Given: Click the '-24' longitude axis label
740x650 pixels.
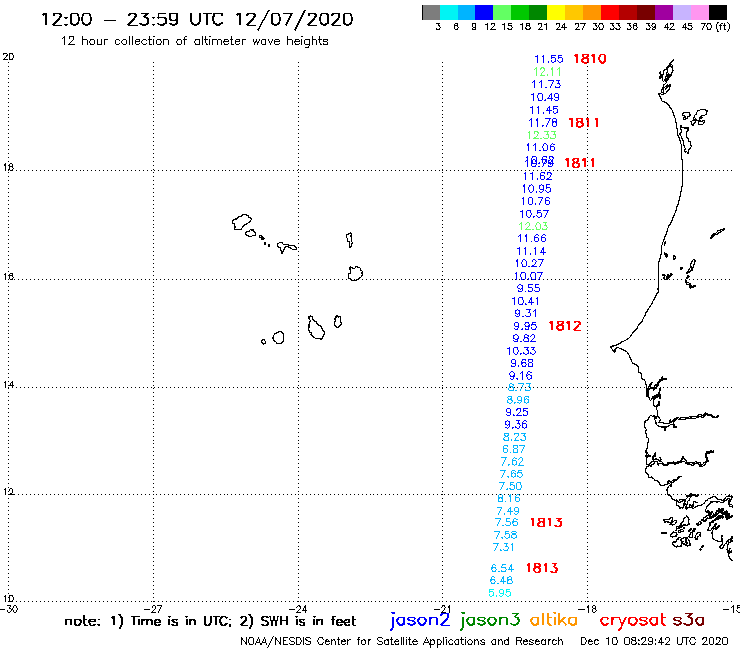Looking at the screenshot, I should point(299,609).
